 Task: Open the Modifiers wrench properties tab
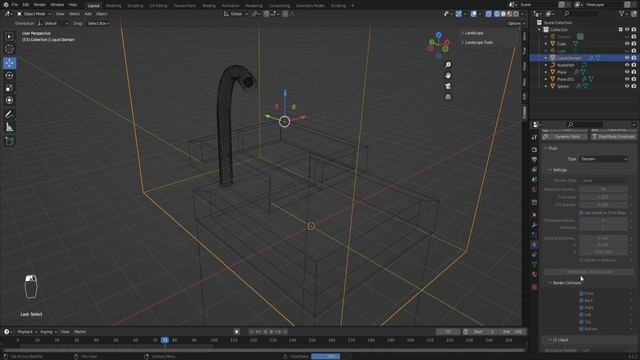(534, 225)
